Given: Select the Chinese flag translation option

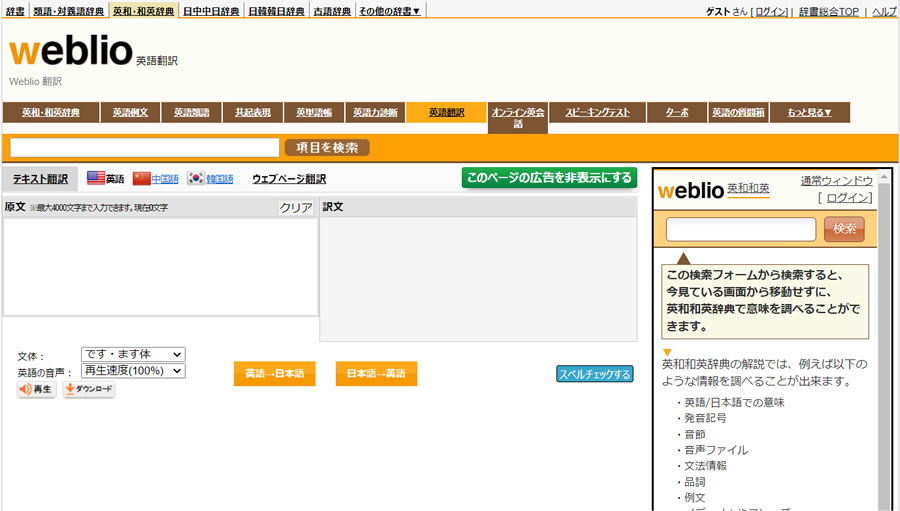Looking at the screenshot, I should tap(142, 179).
